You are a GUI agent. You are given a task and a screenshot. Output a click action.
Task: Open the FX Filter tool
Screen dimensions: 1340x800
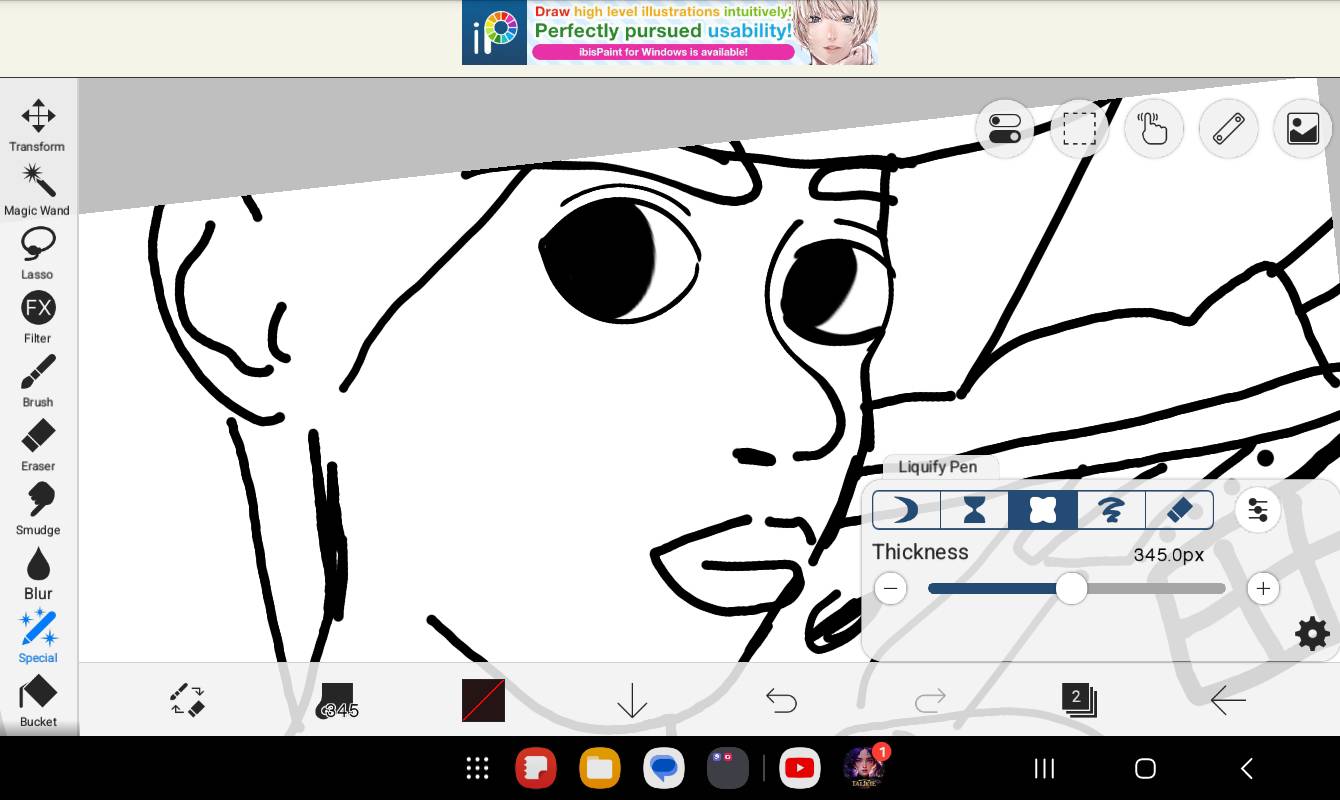(x=38, y=316)
